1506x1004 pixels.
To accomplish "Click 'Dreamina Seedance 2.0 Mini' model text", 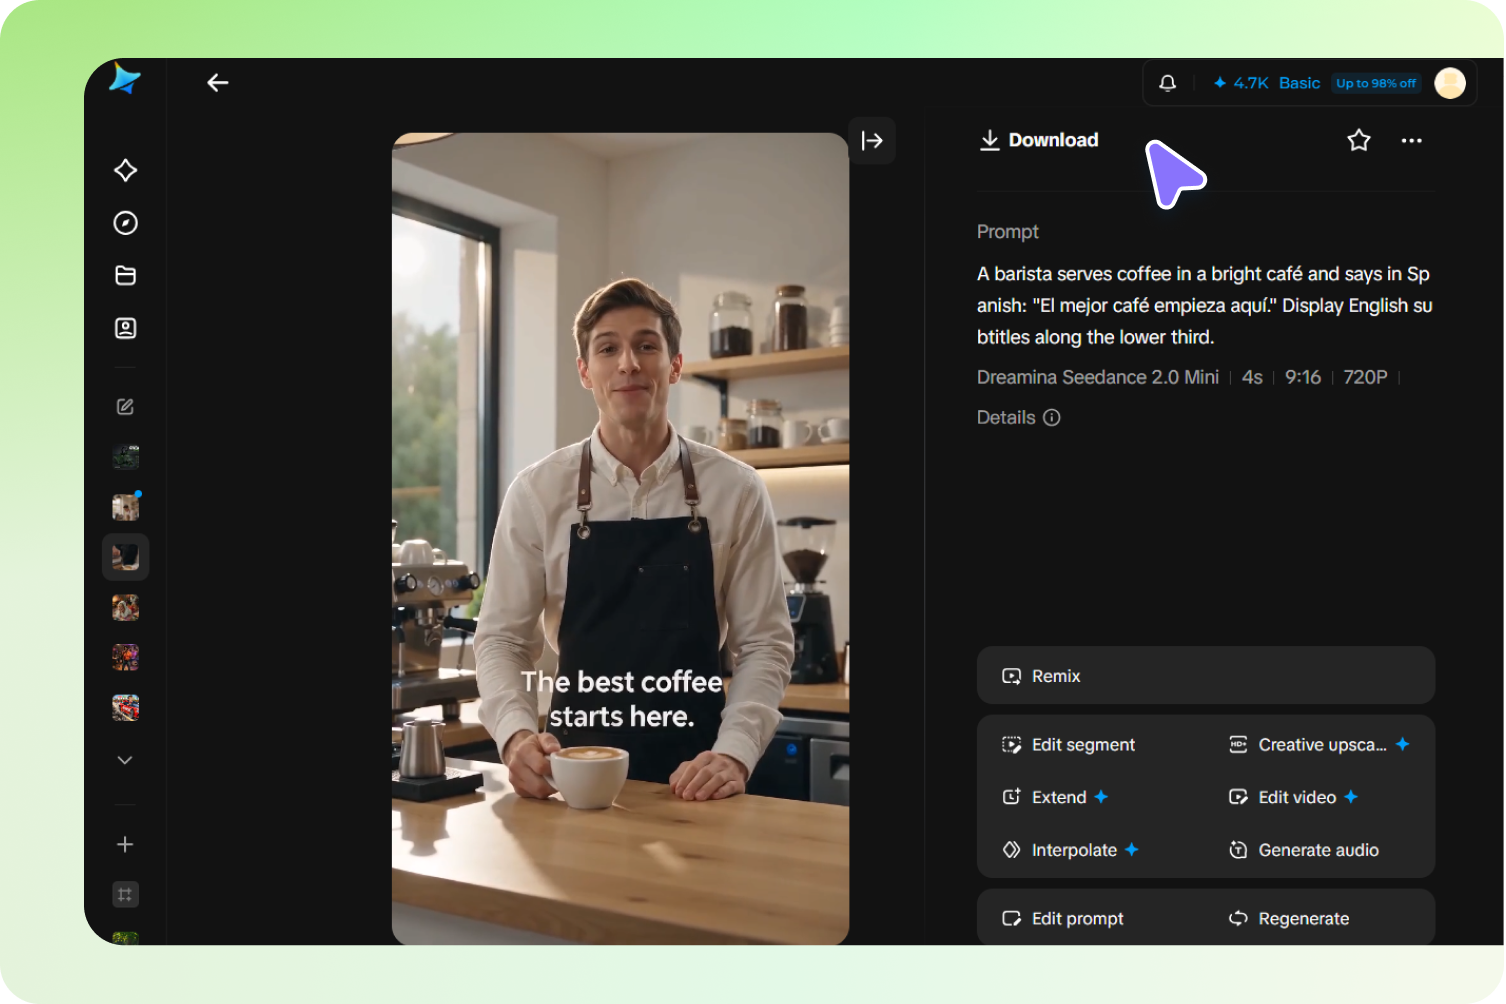I will pos(1098,377).
